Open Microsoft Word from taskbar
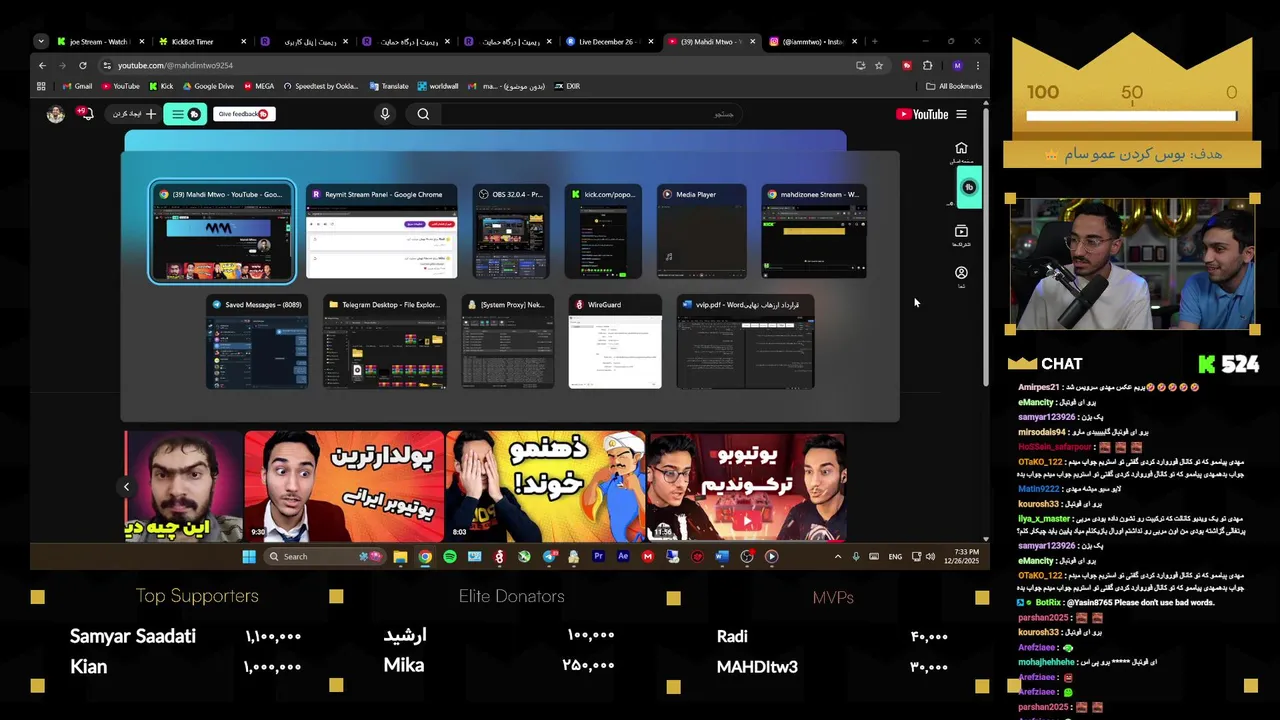 tap(722, 556)
